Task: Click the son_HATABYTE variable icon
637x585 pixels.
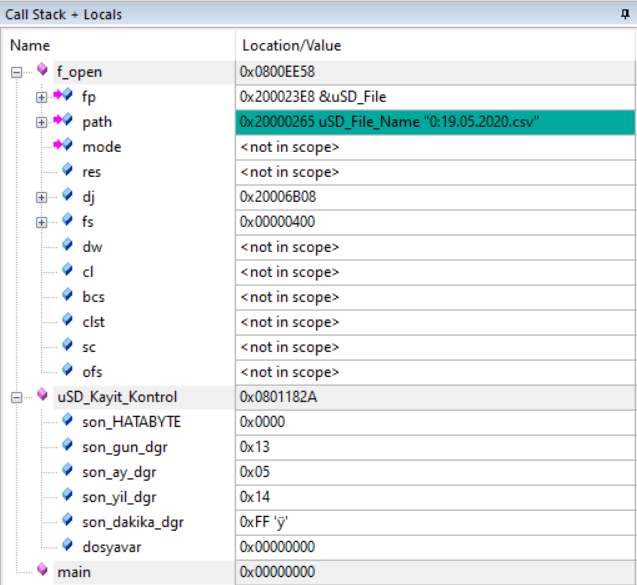Action: pos(67,420)
